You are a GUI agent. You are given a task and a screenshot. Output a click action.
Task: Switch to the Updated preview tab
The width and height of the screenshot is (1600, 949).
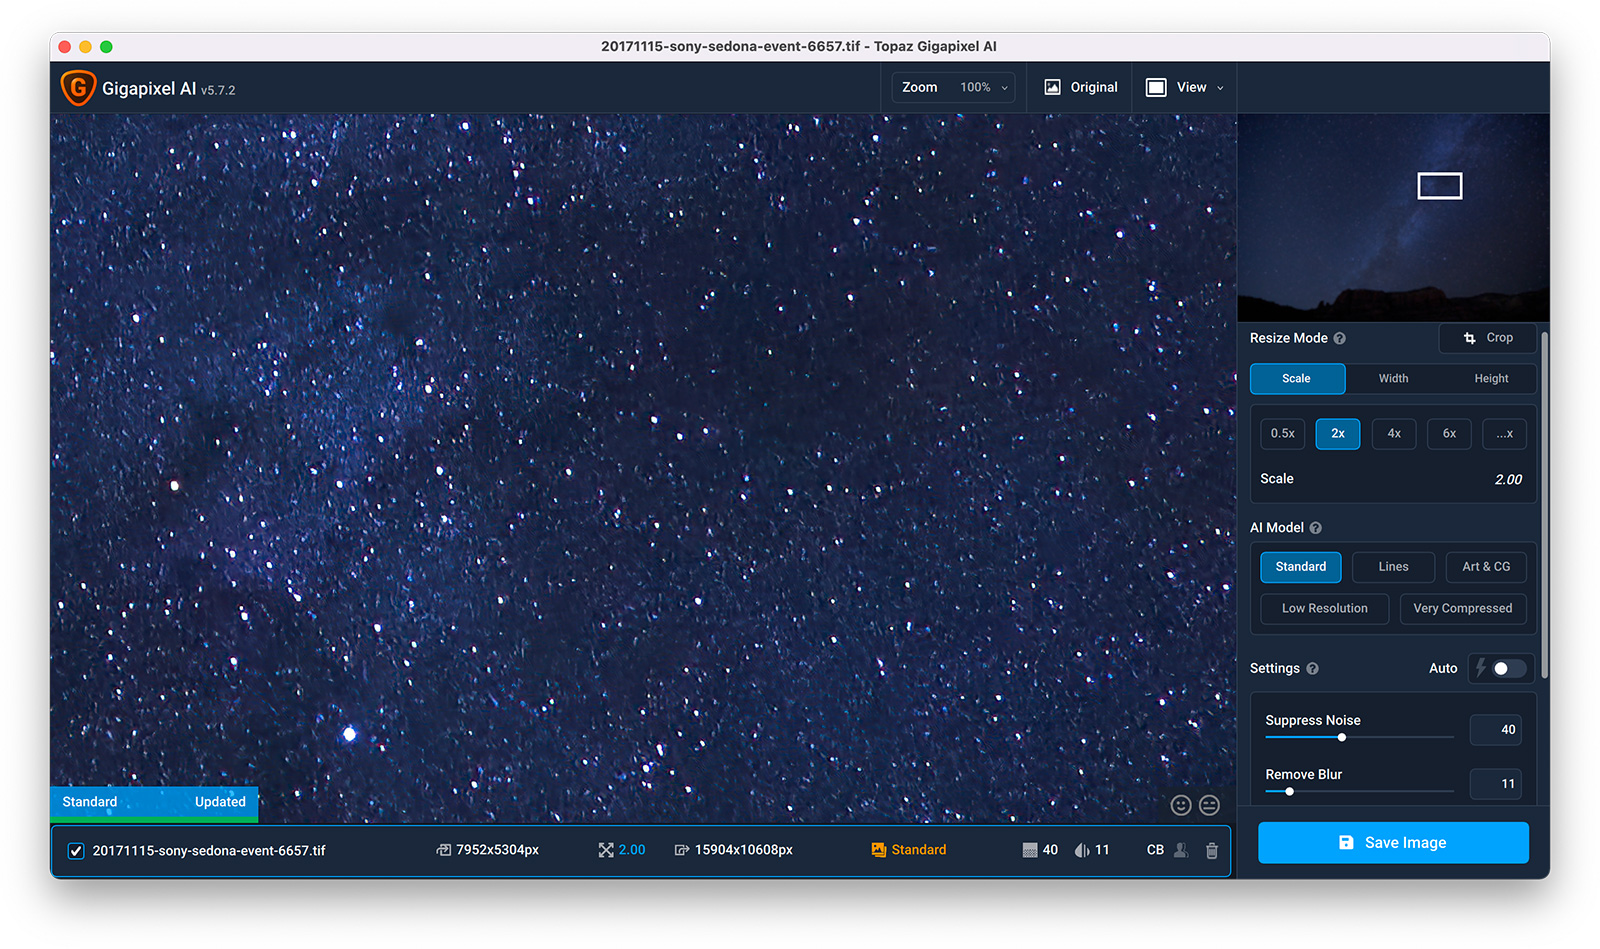coord(219,802)
